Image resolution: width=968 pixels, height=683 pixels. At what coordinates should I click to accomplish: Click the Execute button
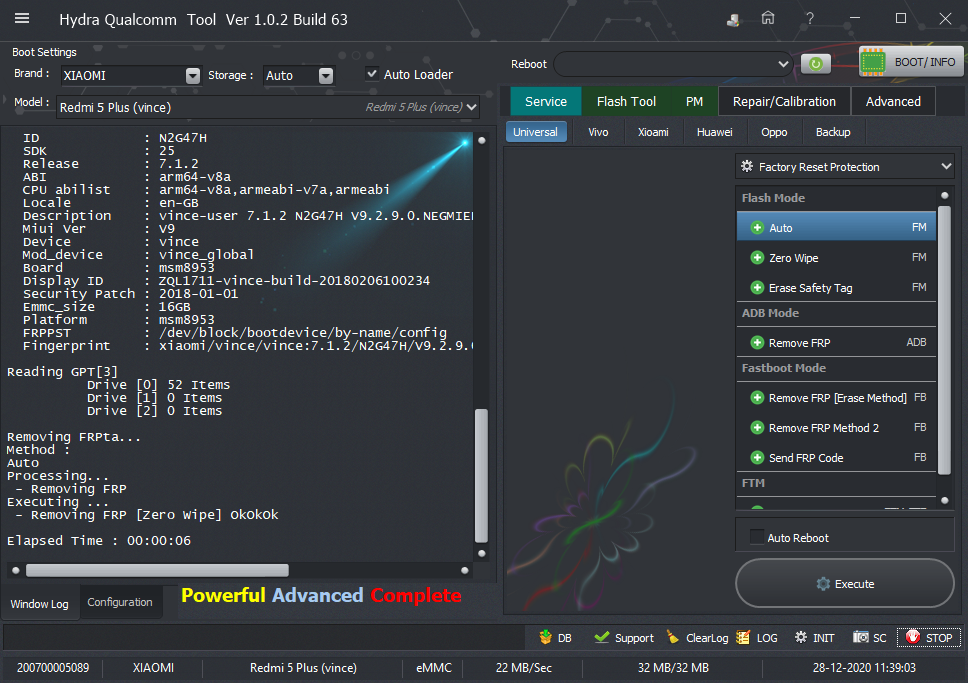coord(845,584)
